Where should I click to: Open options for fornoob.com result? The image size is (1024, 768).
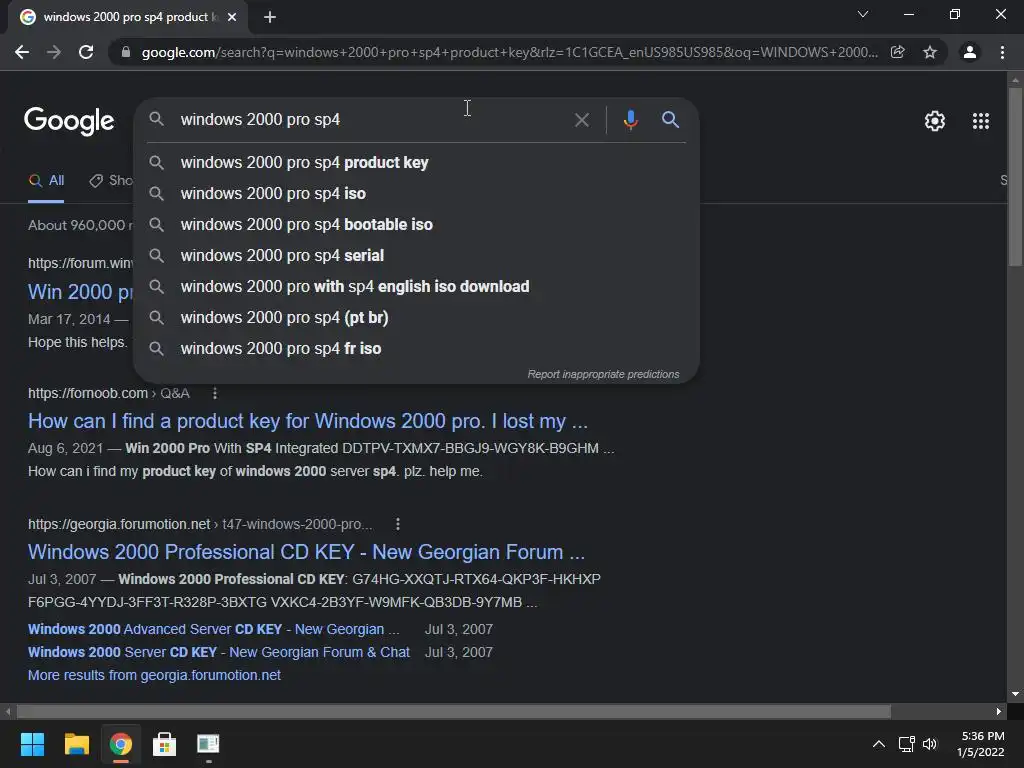click(215, 393)
